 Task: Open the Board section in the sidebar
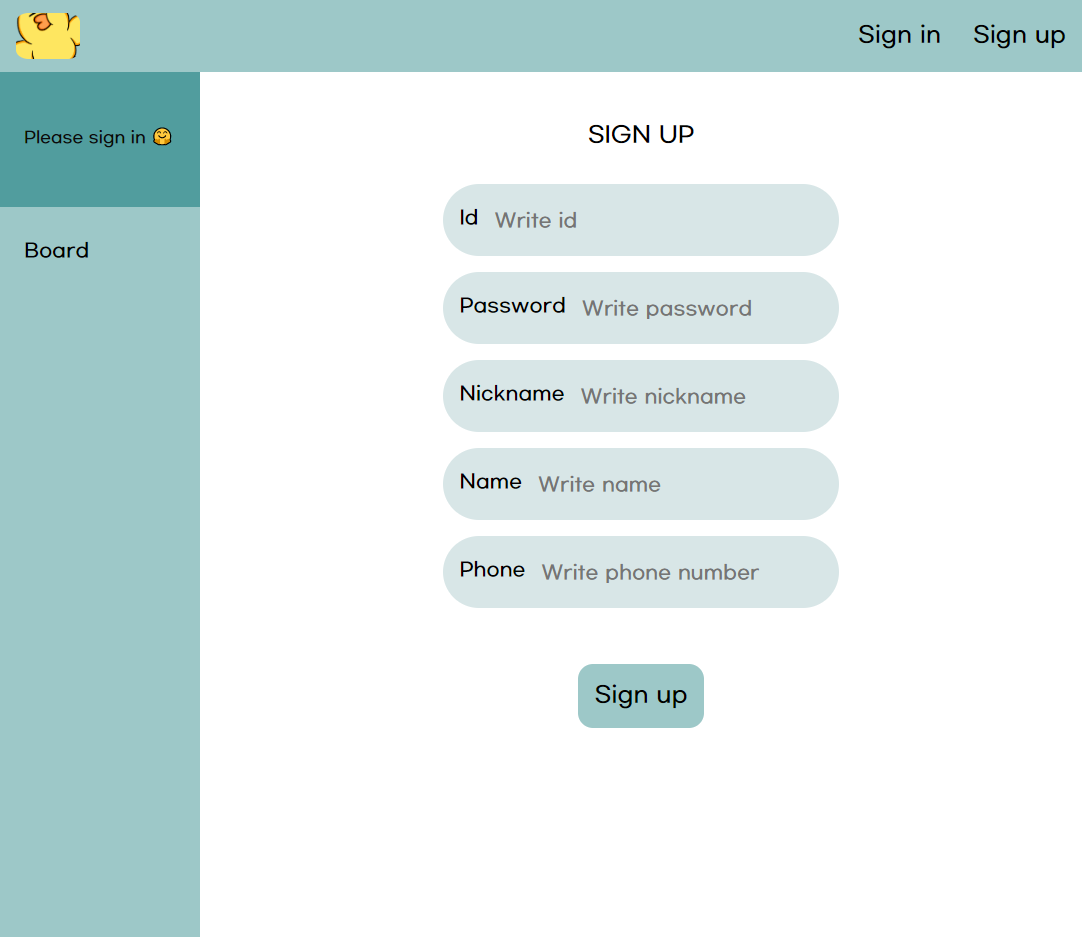tap(56, 250)
